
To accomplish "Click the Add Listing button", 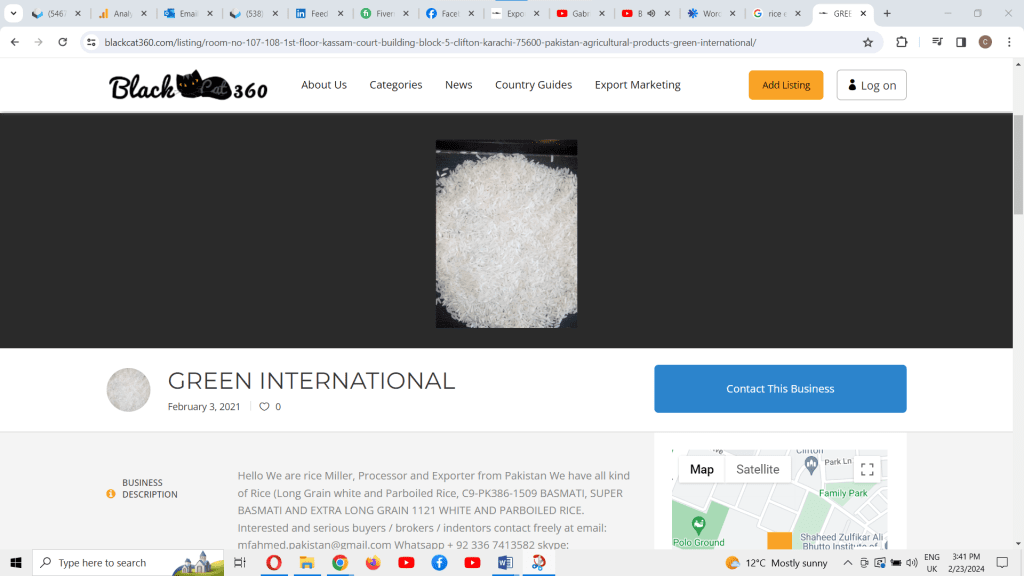I will tap(786, 85).
